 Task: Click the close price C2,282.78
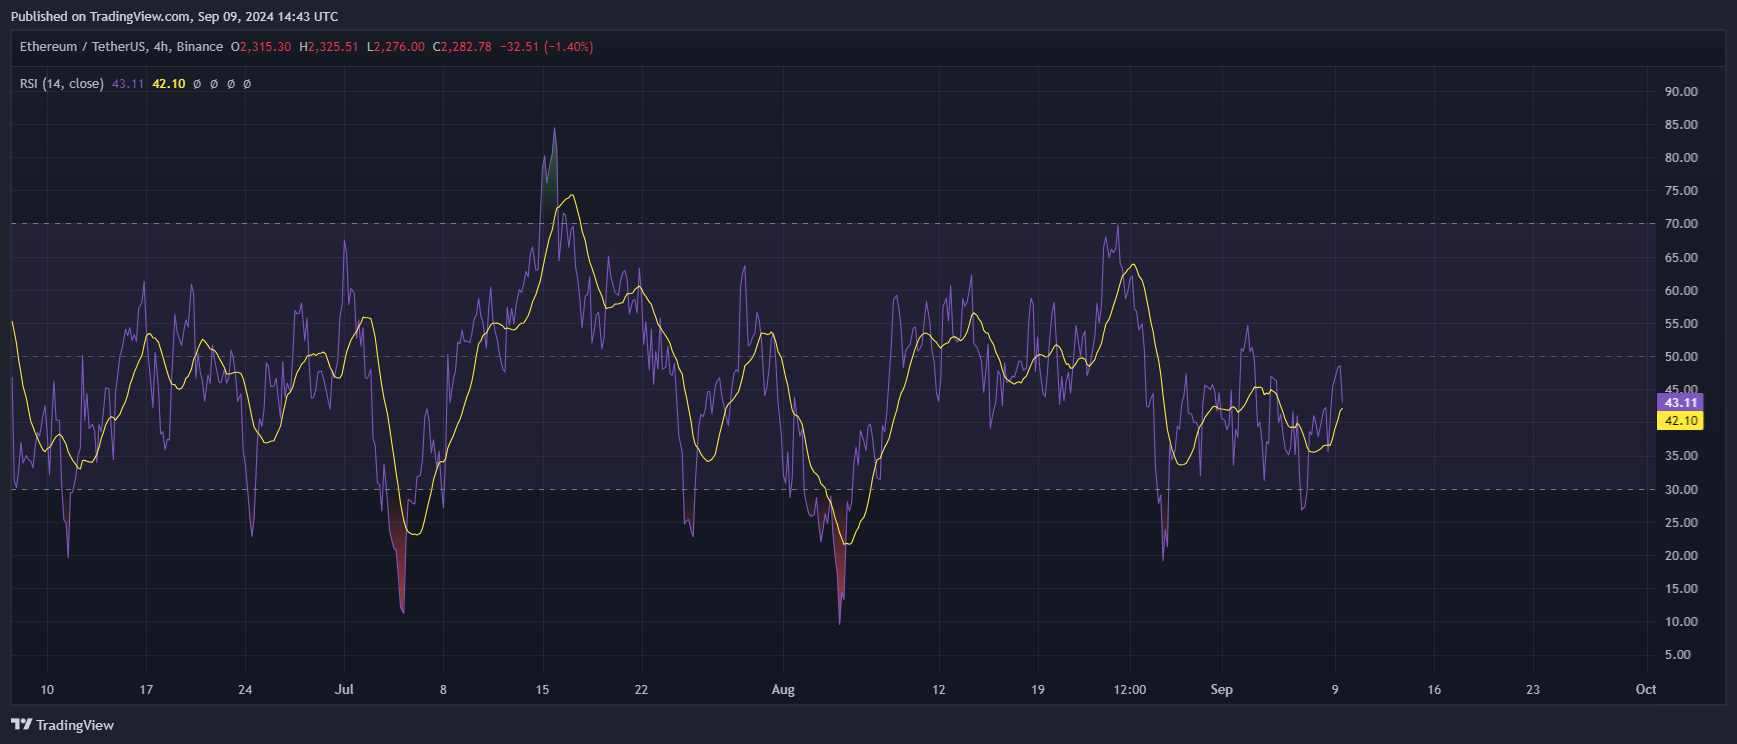pos(462,47)
